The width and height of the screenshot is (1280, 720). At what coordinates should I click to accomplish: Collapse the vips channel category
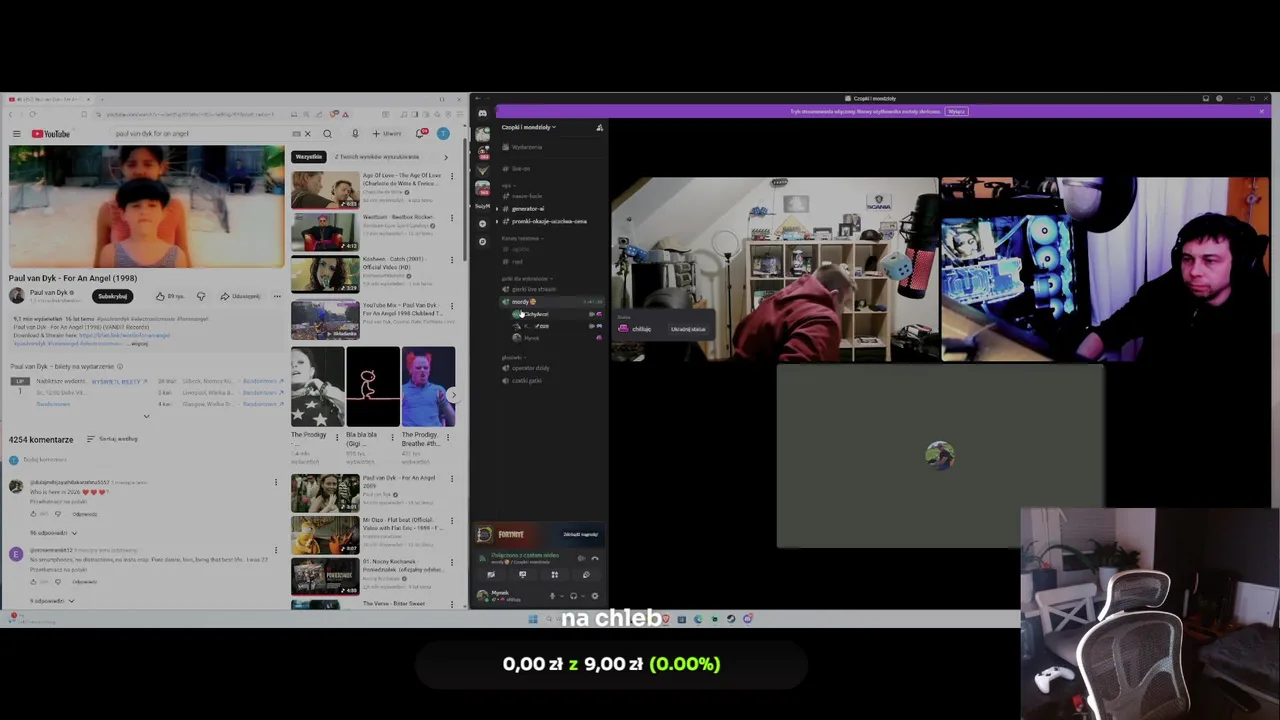pyautogui.click(x=509, y=186)
